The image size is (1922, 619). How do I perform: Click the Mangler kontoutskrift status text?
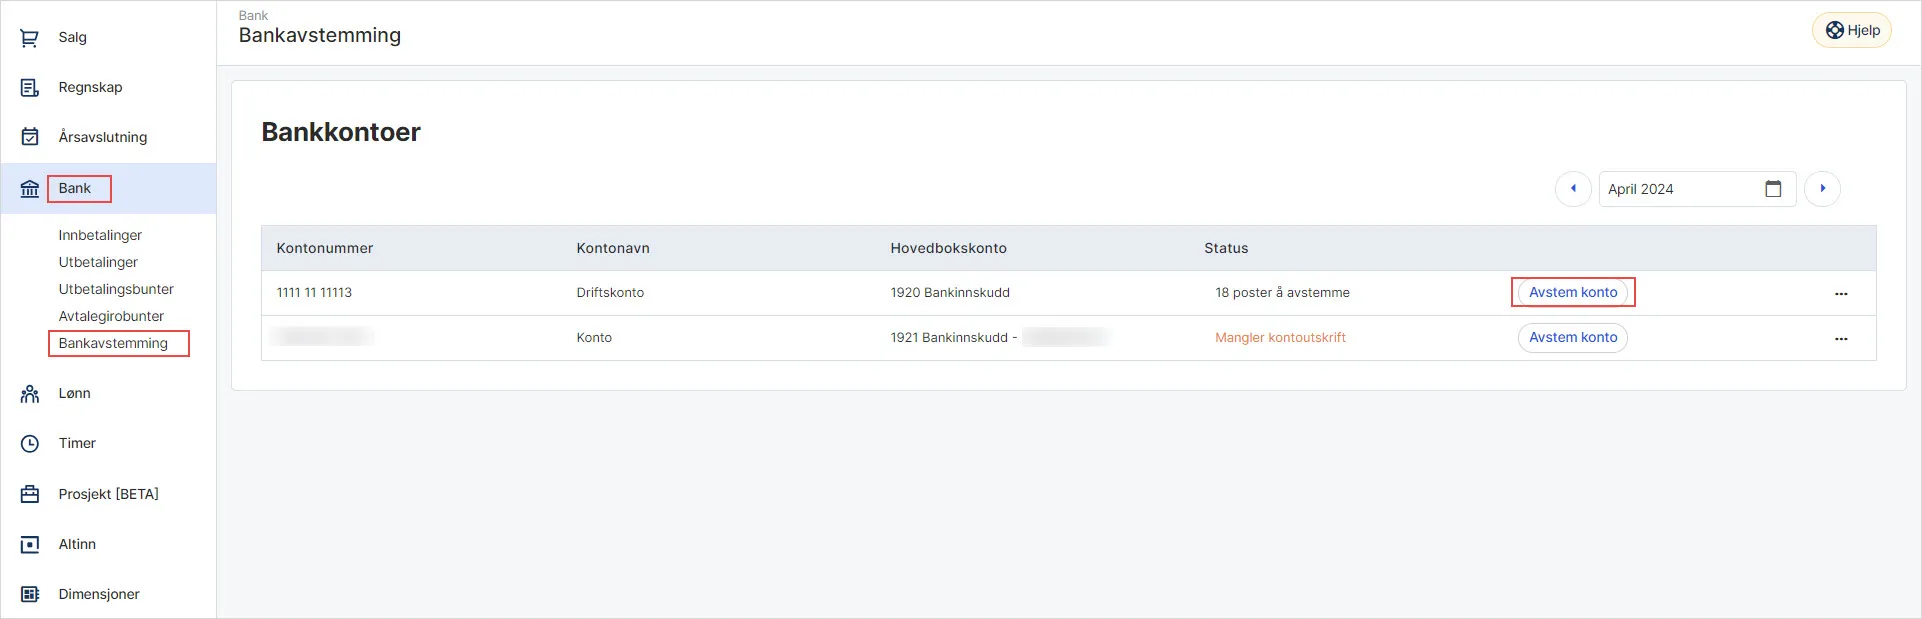pyautogui.click(x=1280, y=338)
